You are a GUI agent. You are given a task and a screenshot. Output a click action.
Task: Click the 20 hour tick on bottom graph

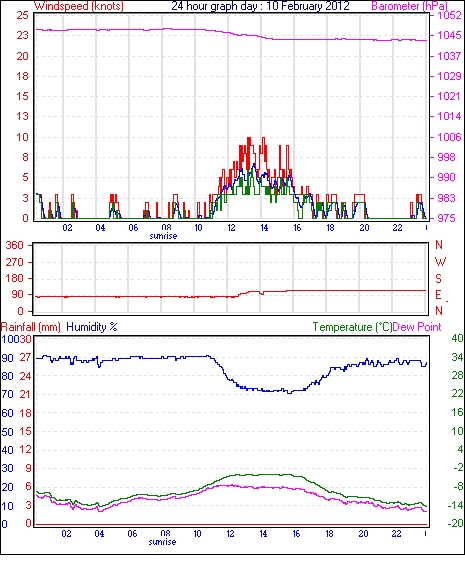tap(363, 534)
